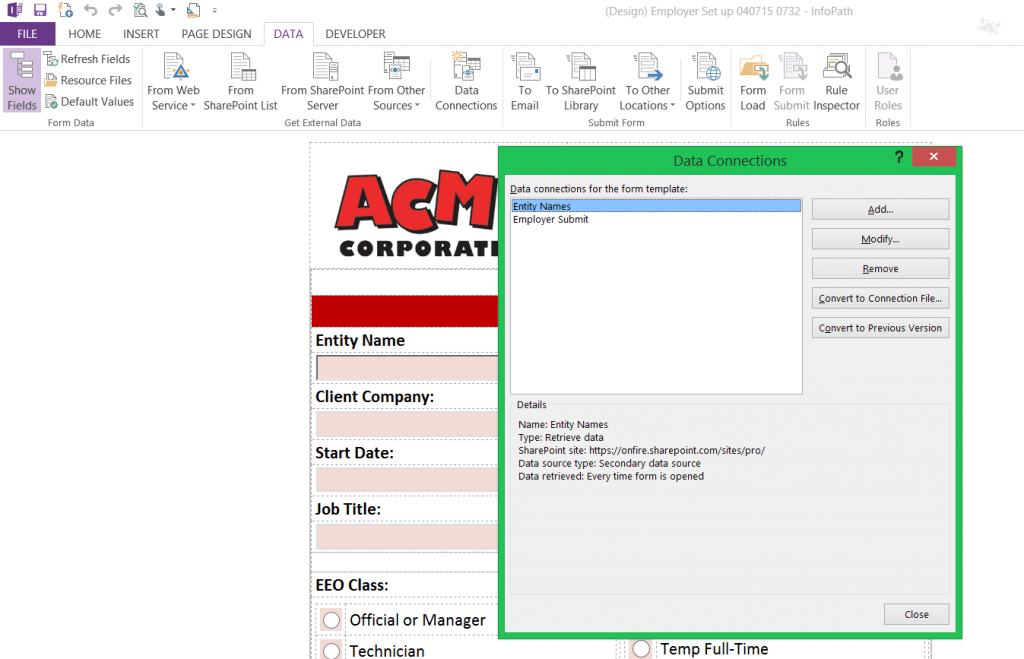Add submit To SharePoint Library
The width and height of the screenshot is (1024, 659).
tap(581, 82)
